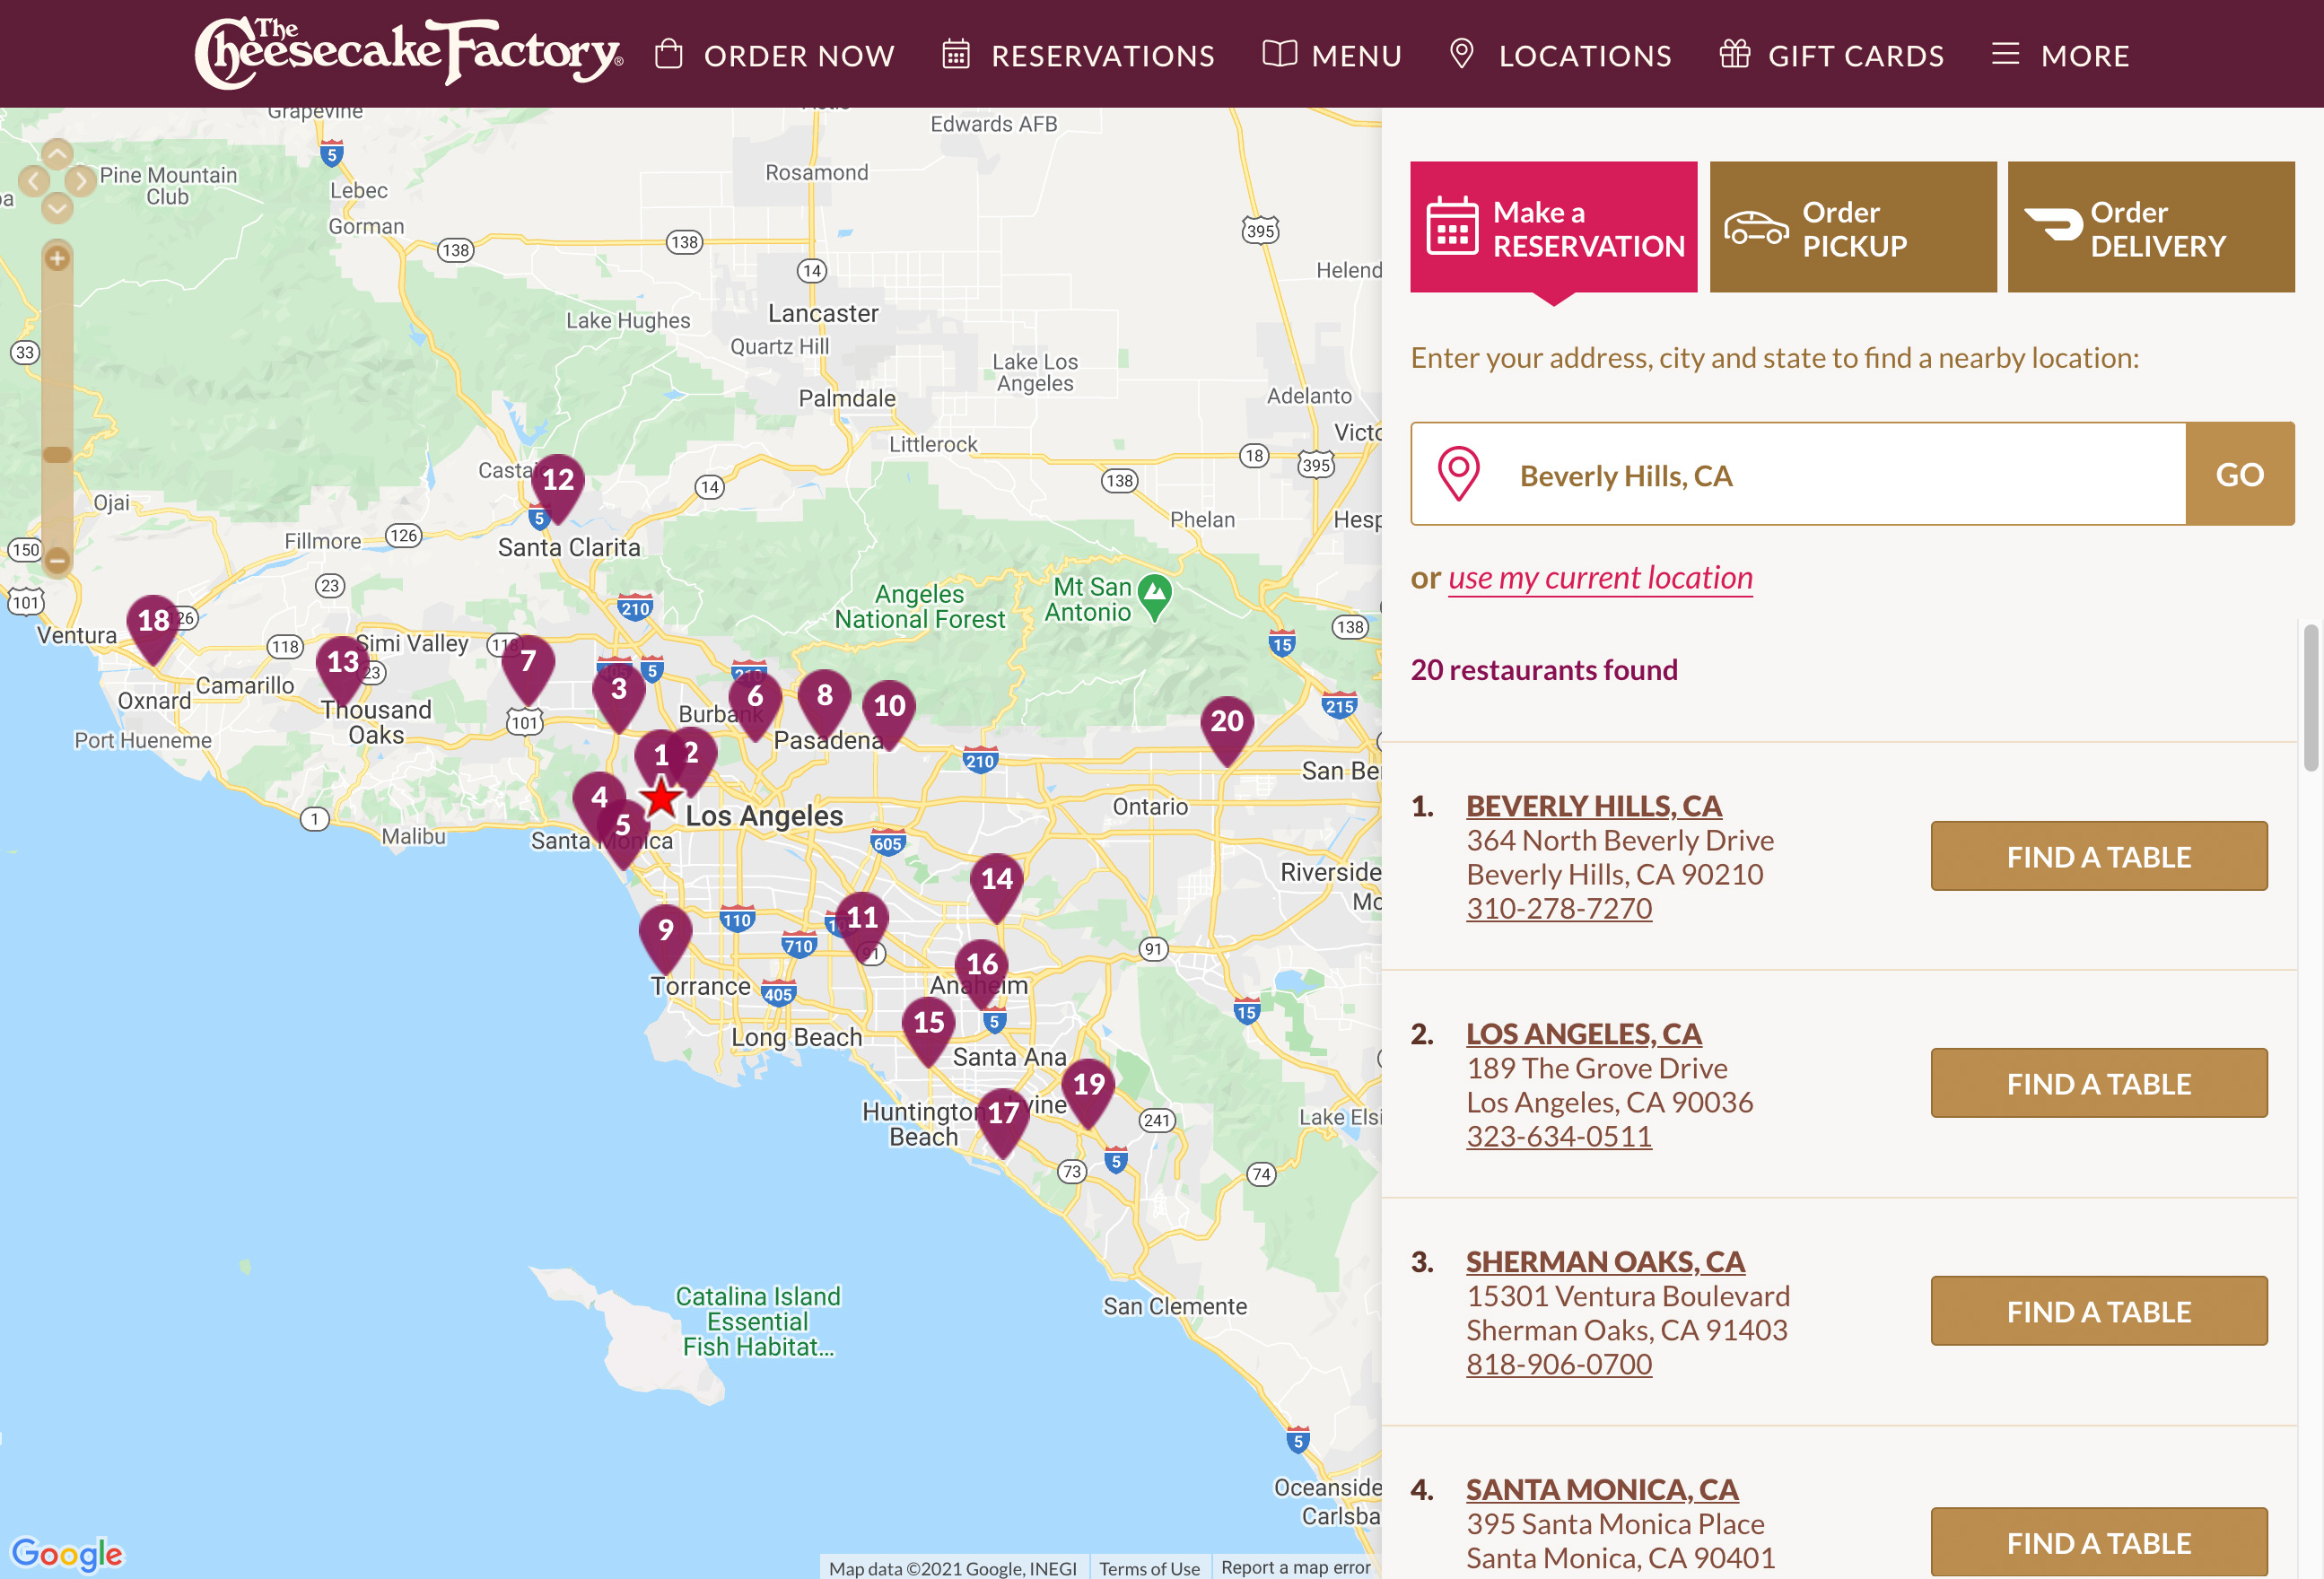Pan the map down with arrow control
Viewport: 2324px width, 1579px height.
(x=57, y=207)
